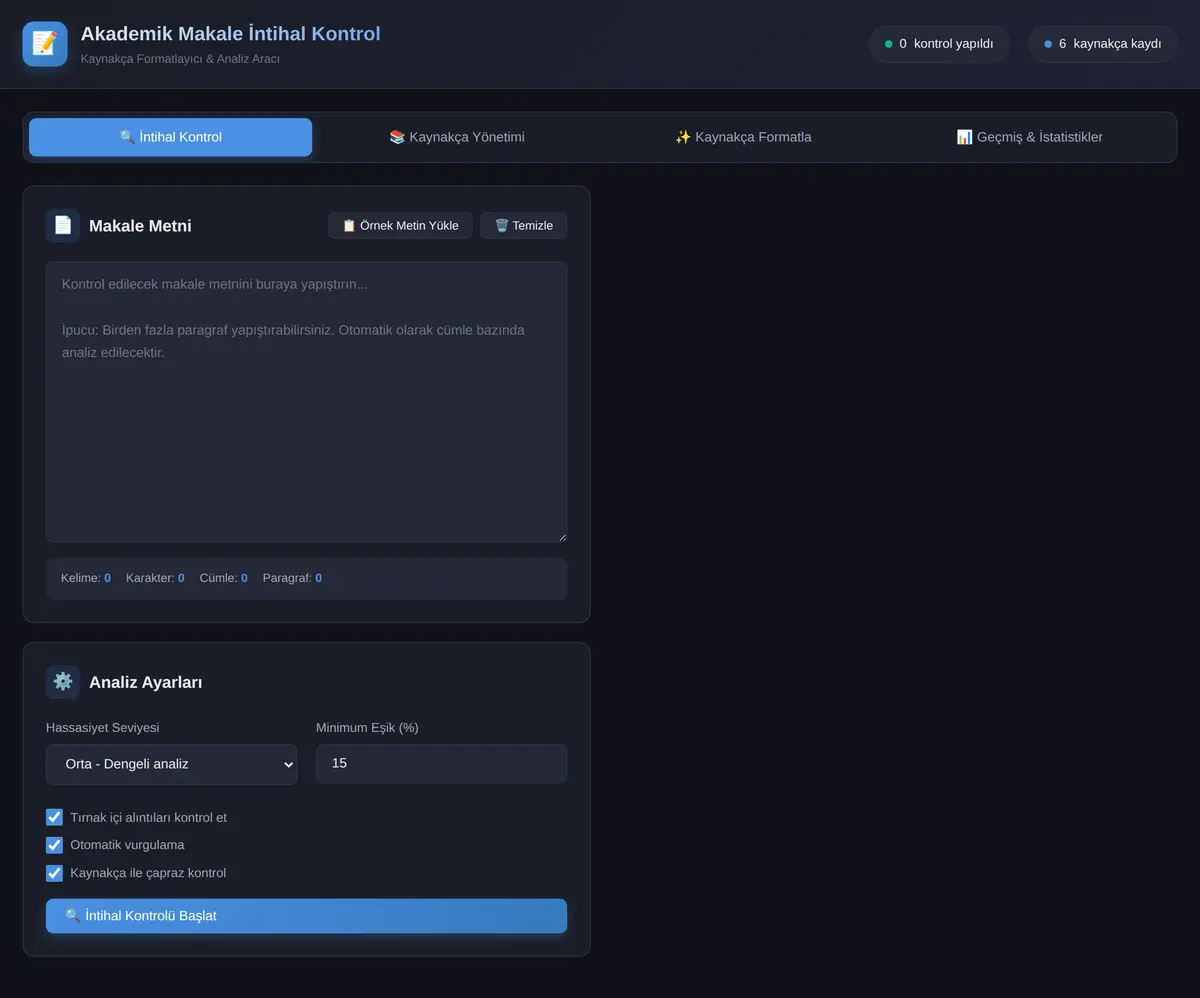Toggle the Otomatik vurgulama checkbox
The width and height of the screenshot is (1200, 998).
tap(55, 845)
